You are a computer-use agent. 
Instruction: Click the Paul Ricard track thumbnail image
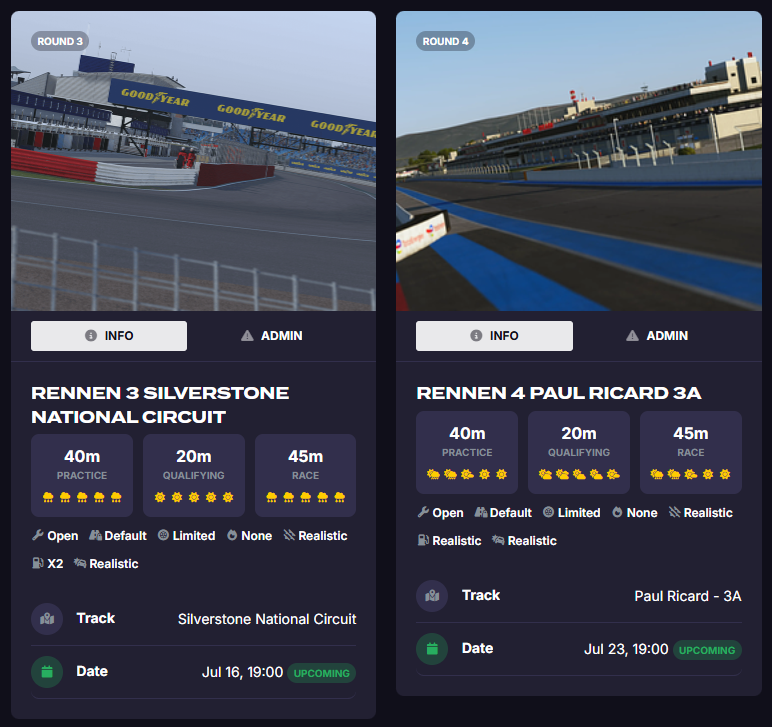[579, 161]
